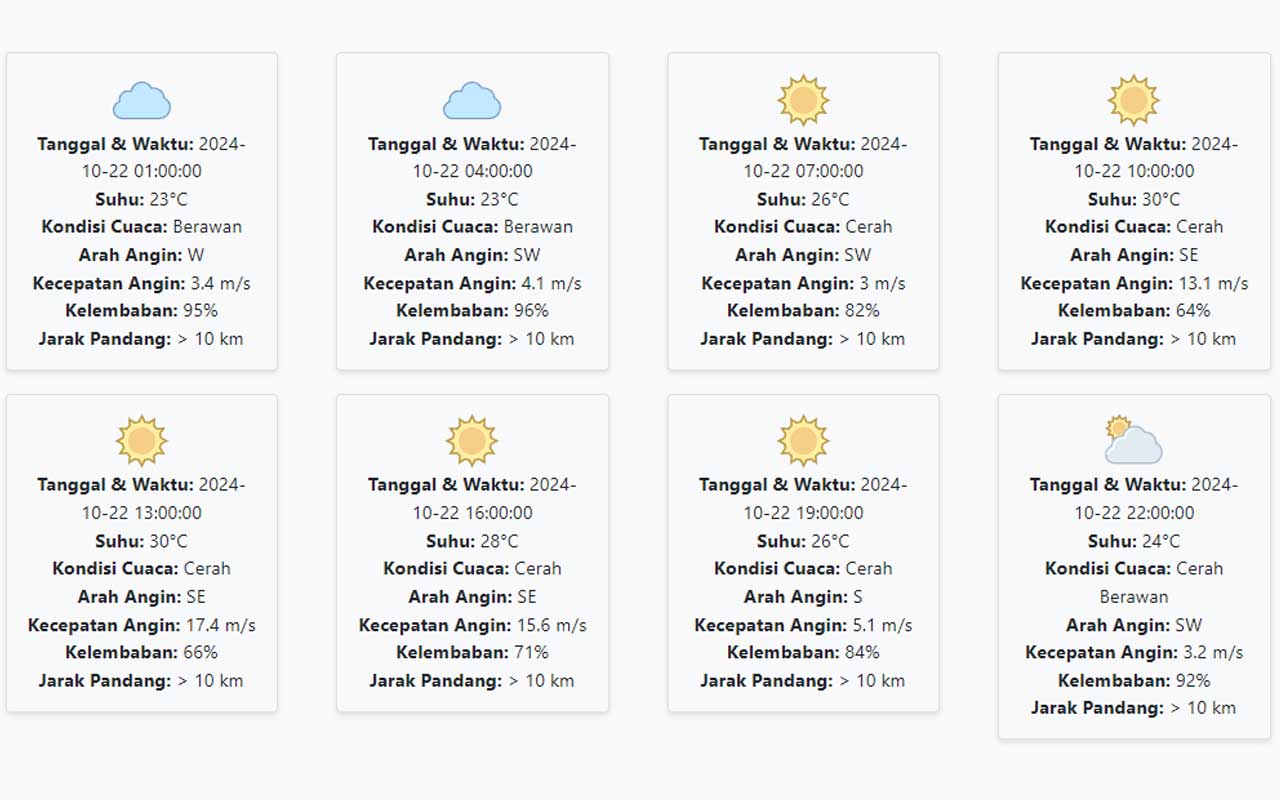This screenshot has height=800, width=1280.
Task: Select date-time text for 10-22 04:00:00
Action: 472,157
